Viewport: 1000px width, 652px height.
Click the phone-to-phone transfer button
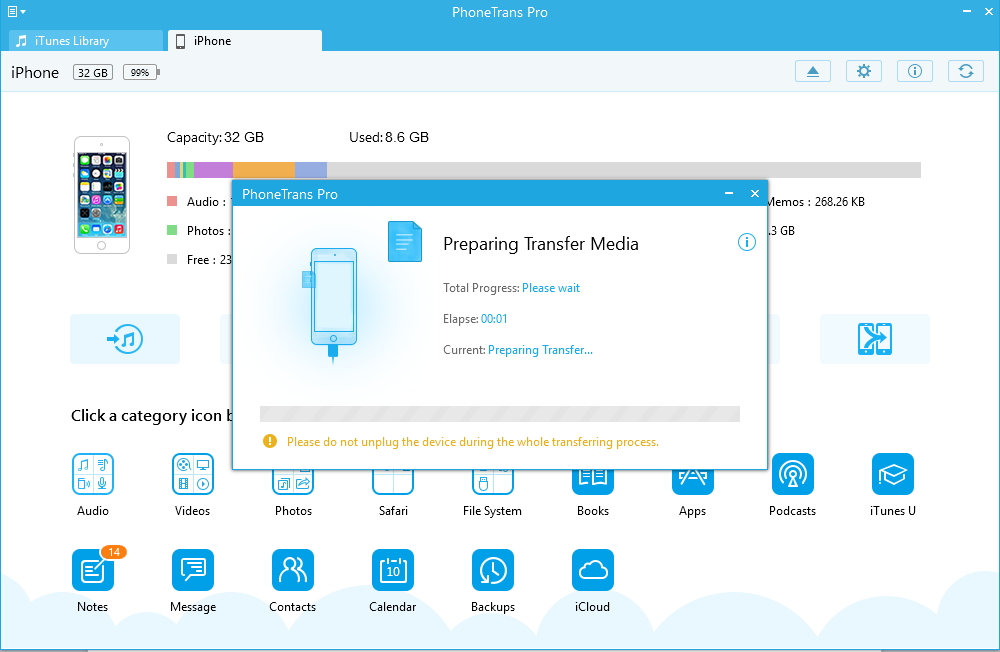pos(875,339)
